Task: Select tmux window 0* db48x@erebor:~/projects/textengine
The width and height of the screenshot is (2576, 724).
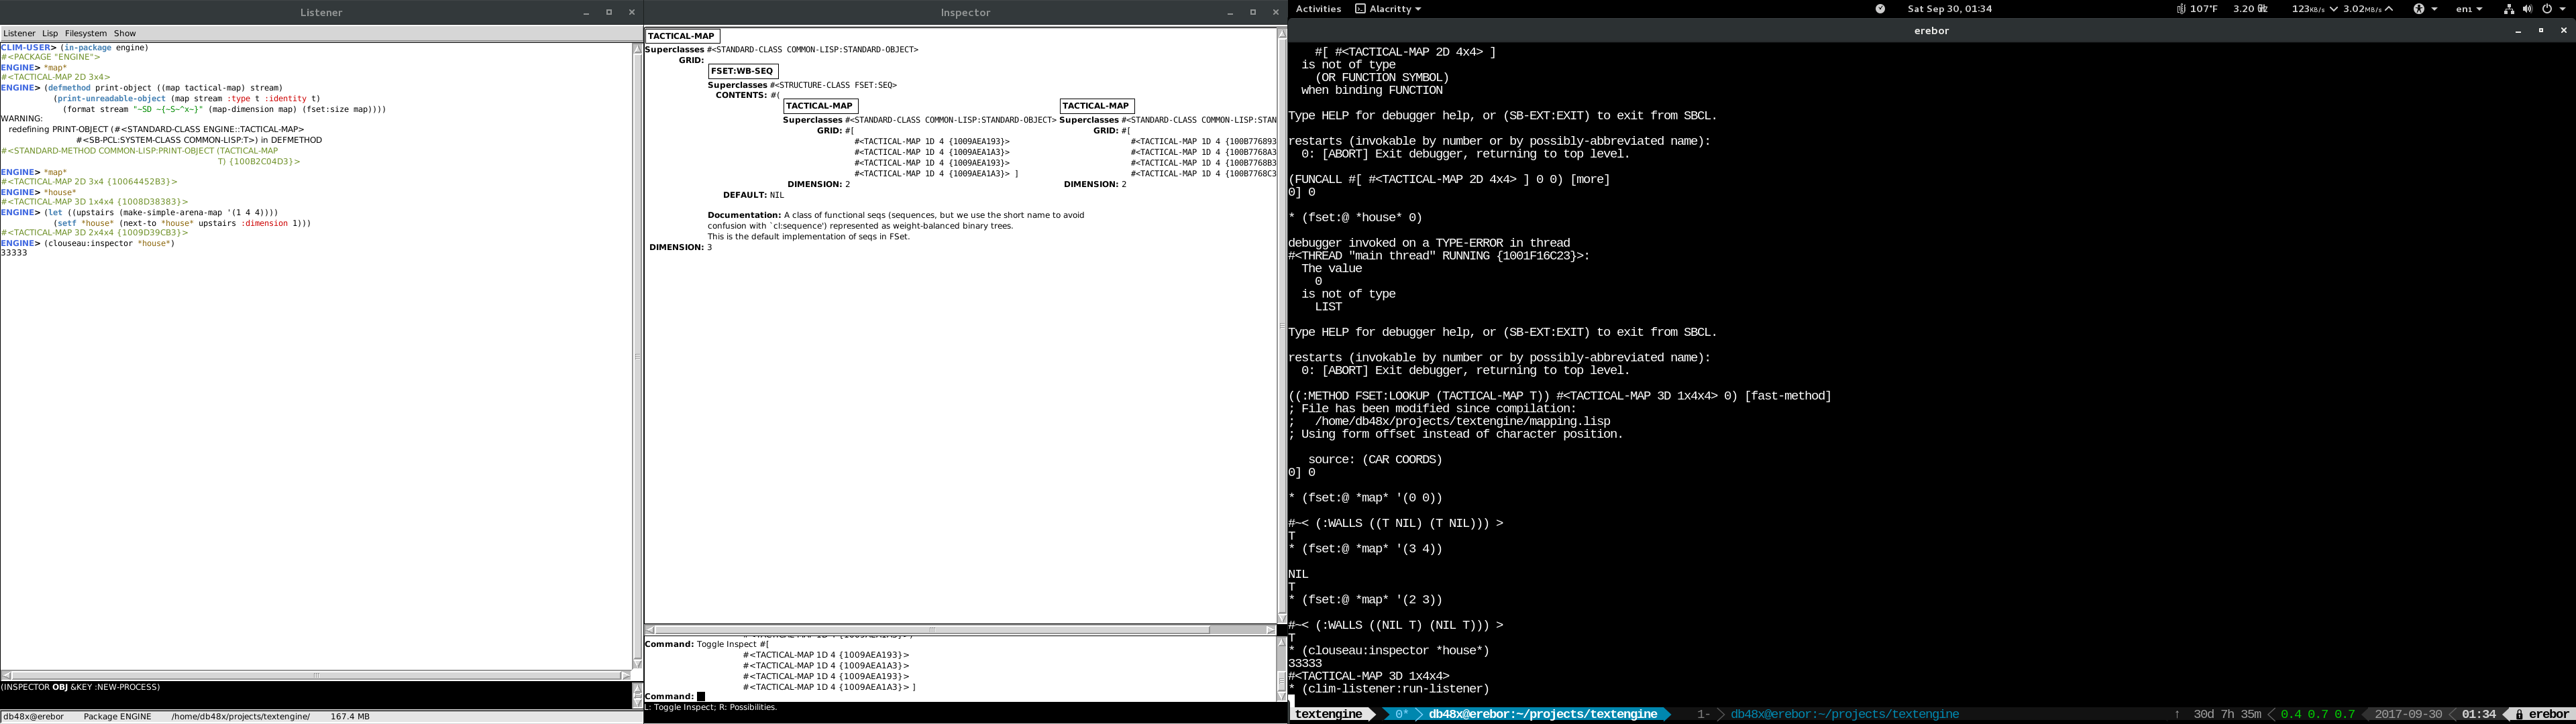Action: click(1526, 714)
